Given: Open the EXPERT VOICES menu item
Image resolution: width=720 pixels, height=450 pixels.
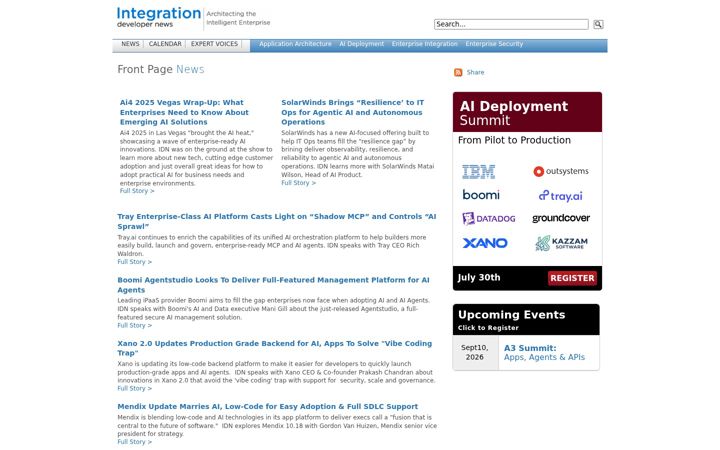Looking at the screenshot, I should pos(214,44).
